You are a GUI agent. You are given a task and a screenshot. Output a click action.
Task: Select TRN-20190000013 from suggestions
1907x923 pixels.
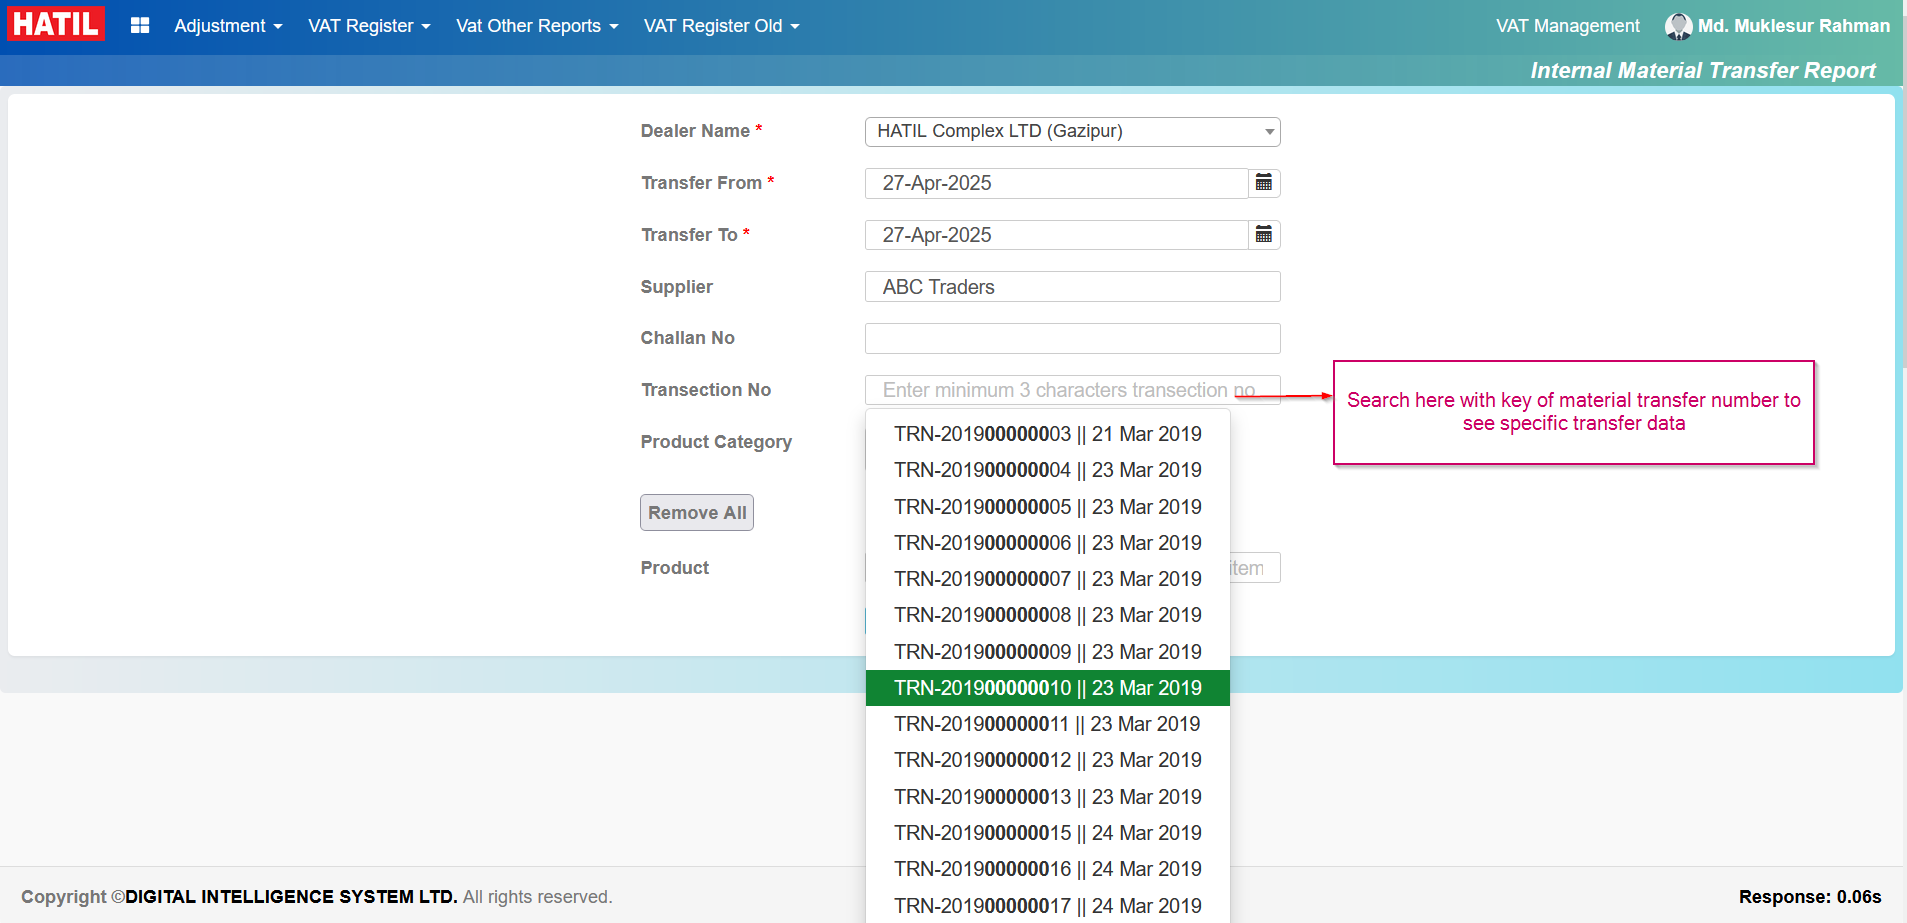click(1047, 797)
